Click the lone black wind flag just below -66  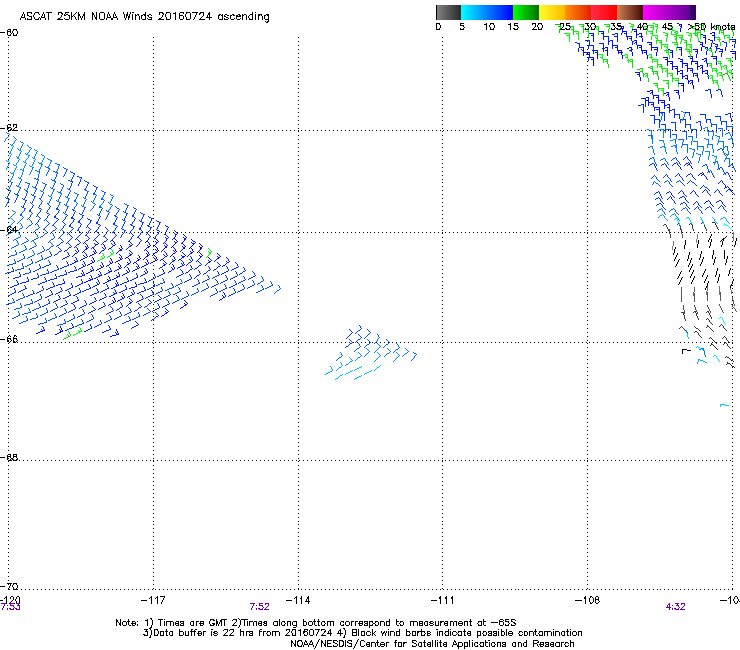[686, 351]
